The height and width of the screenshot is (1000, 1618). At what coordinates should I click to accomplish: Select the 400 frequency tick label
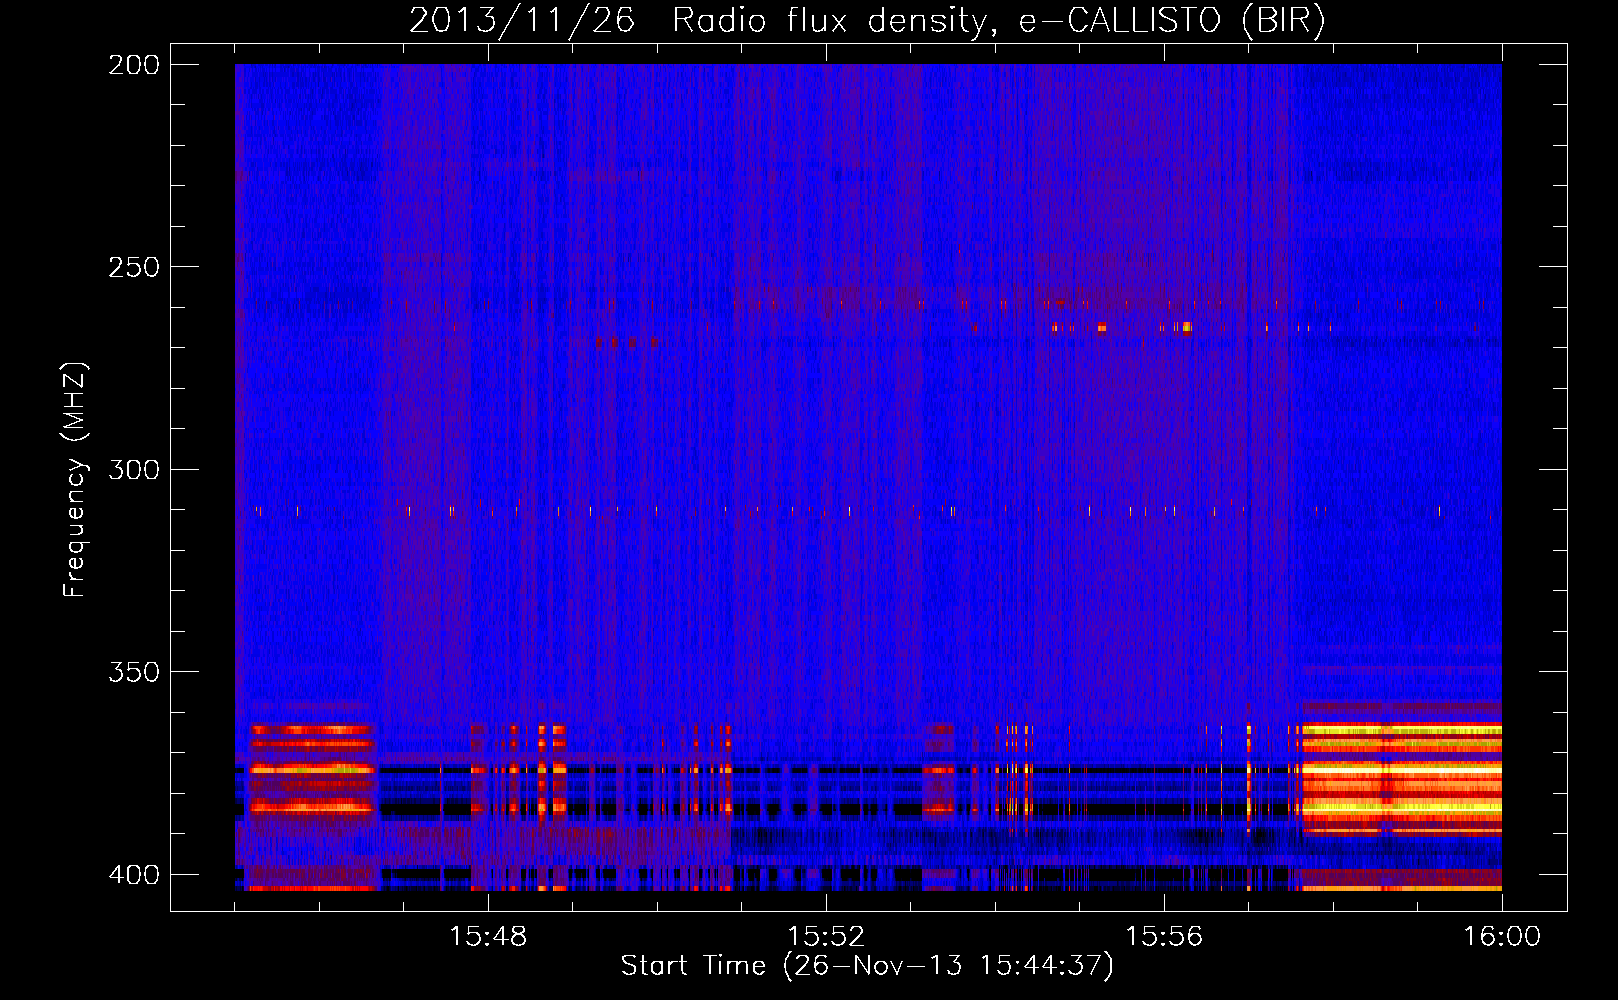click(134, 875)
